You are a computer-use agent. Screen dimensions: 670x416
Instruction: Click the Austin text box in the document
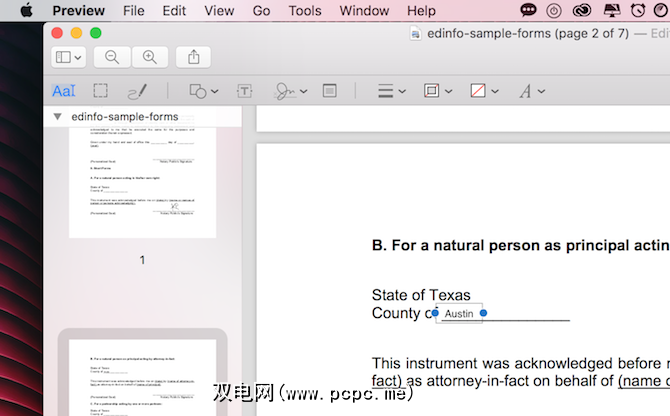459,313
